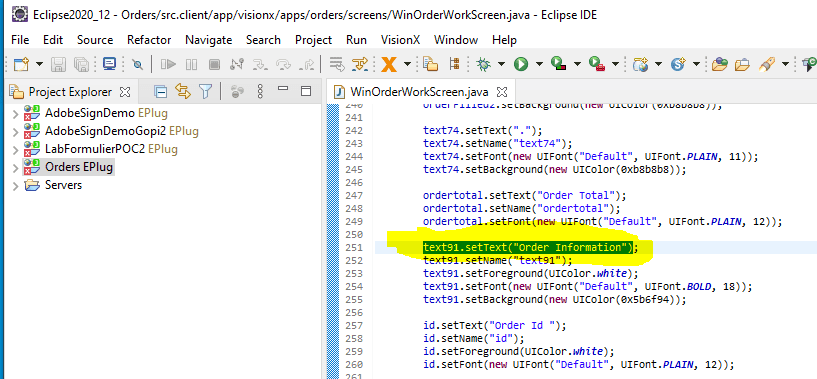Click the Disconnect debug icon
This screenshot has height=379, width=817.
click(237, 64)
